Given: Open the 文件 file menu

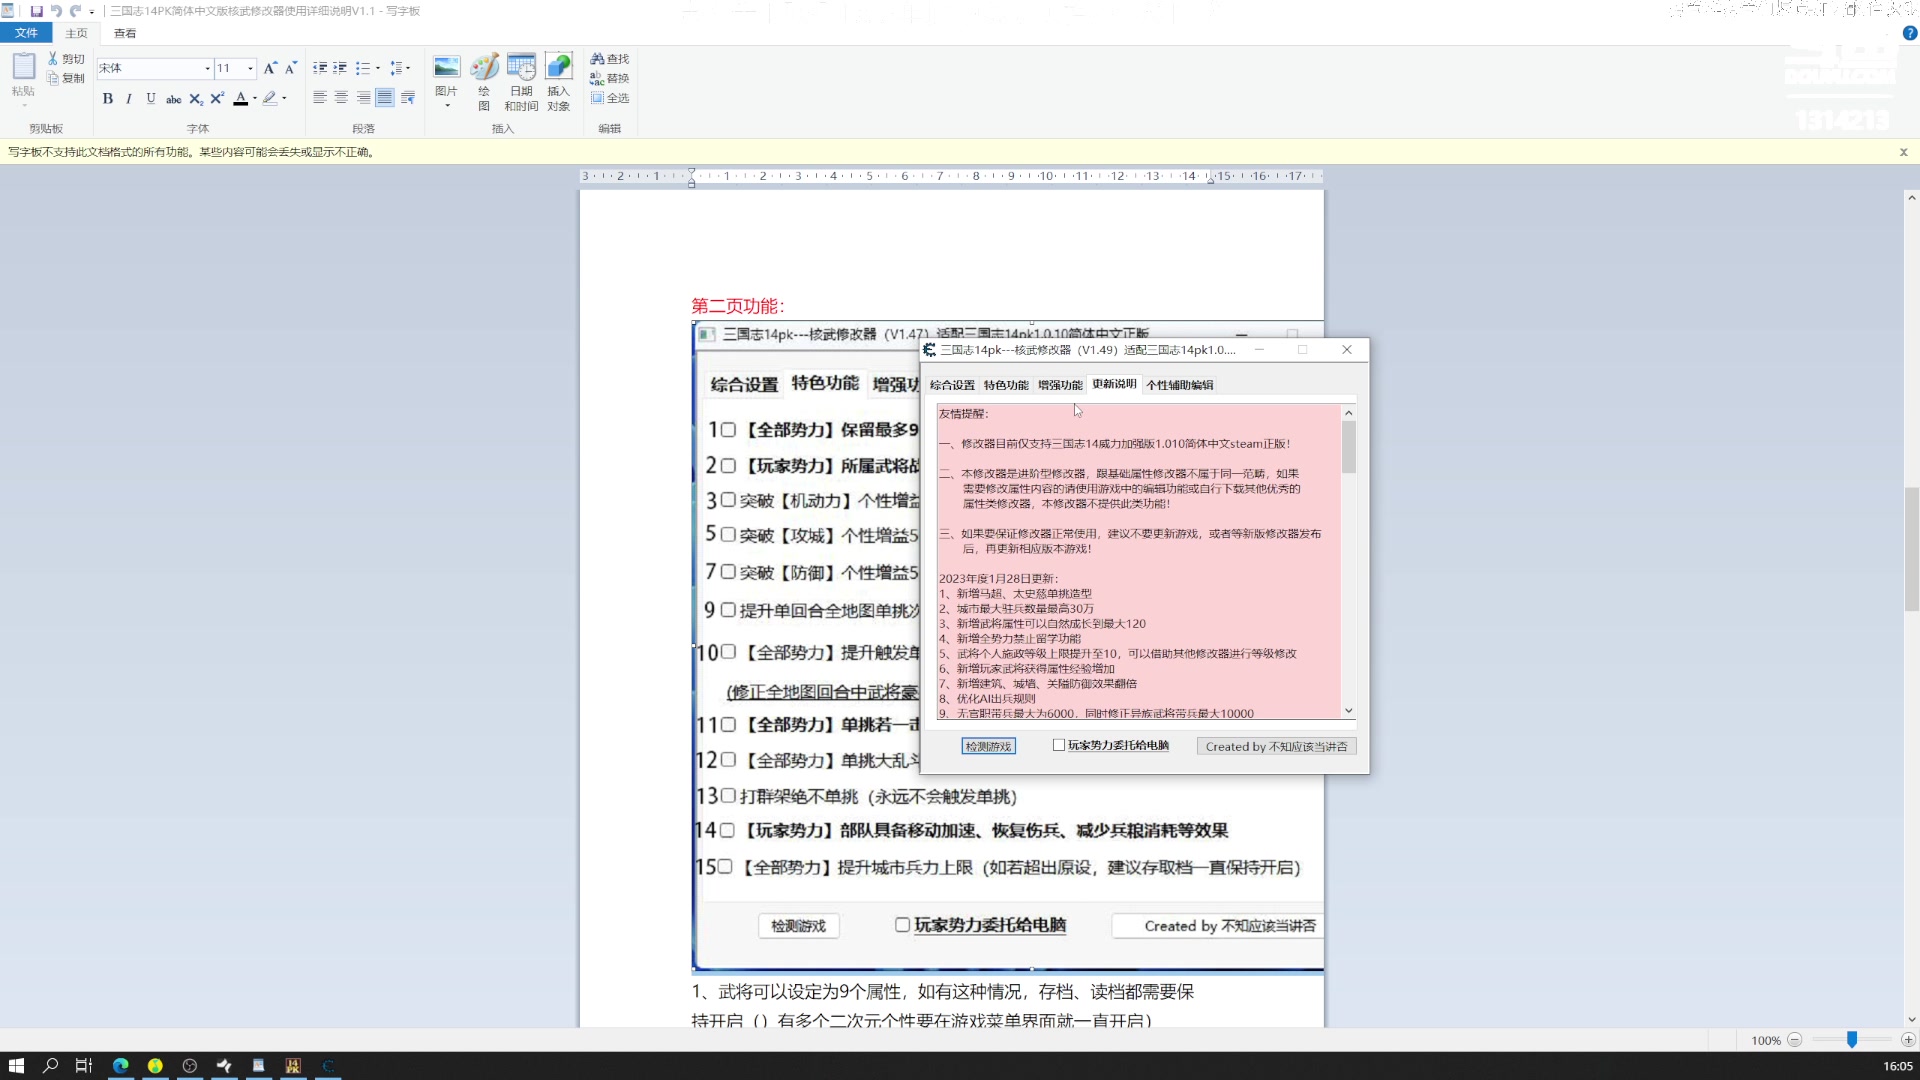Looking at the screenshot, I should tap(26, 33).
